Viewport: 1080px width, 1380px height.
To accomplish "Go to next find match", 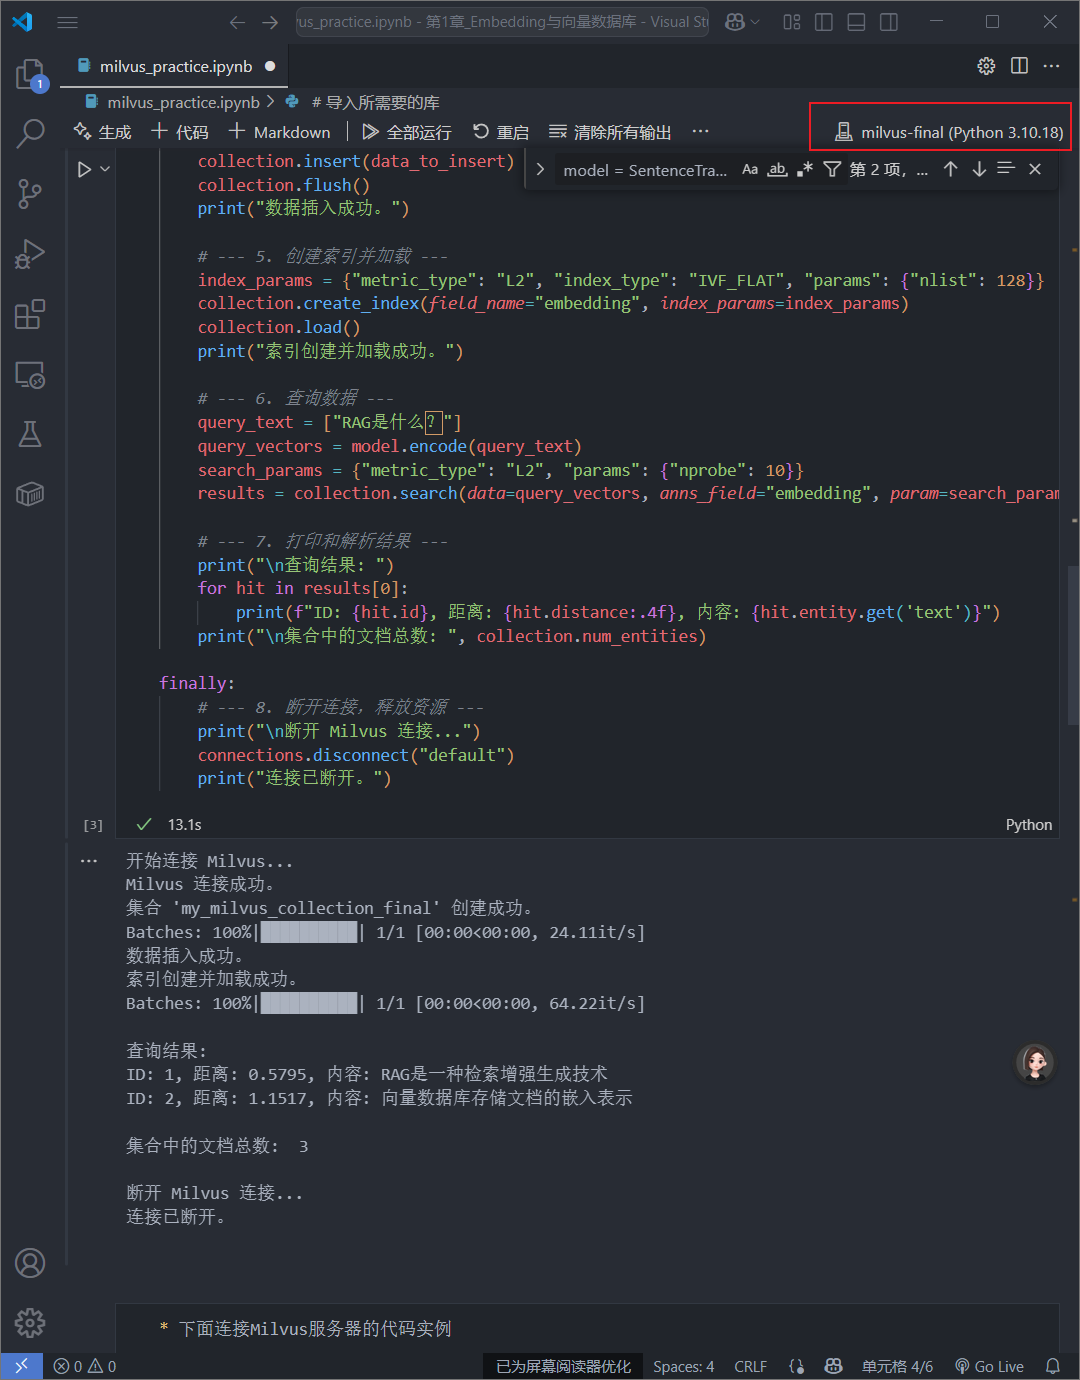I will (x=979, y=170).
